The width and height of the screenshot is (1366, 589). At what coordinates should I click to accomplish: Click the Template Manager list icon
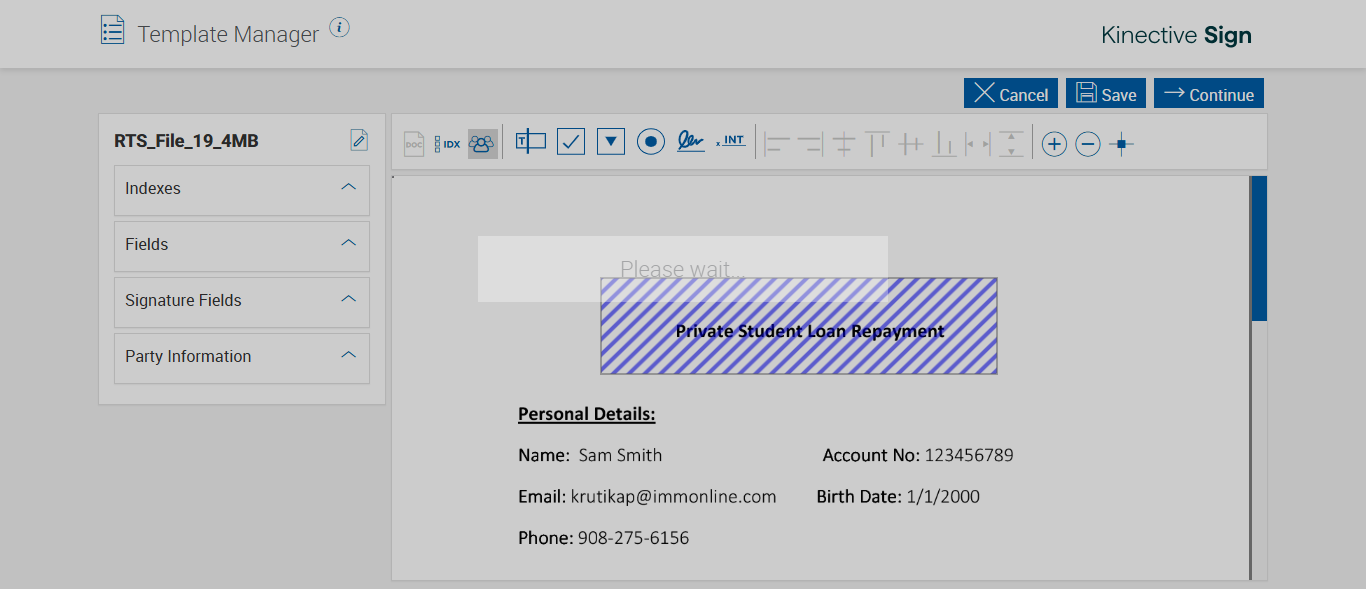(113, 30)
